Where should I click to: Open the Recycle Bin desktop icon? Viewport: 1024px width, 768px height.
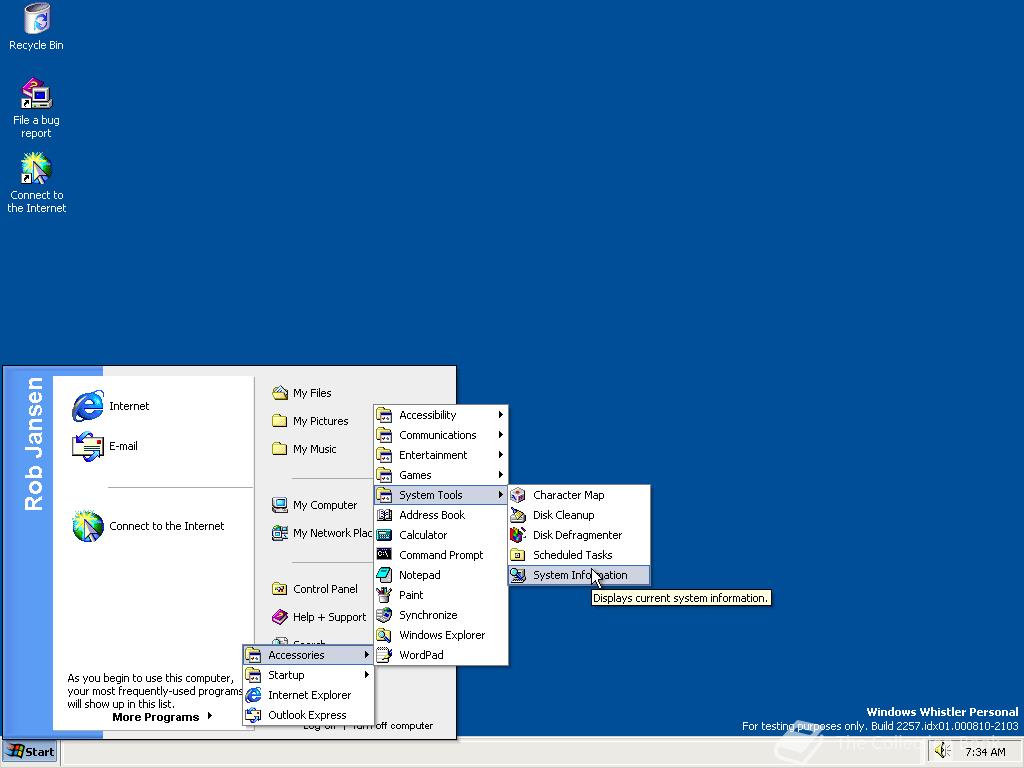pyautogui.click(x=36, y=26)
